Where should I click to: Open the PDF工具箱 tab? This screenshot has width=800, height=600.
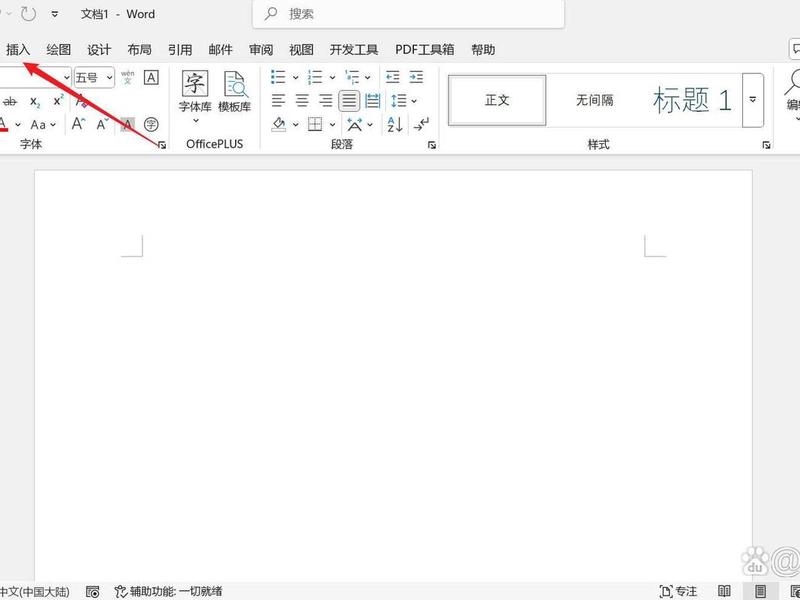(x=424, y=49)
